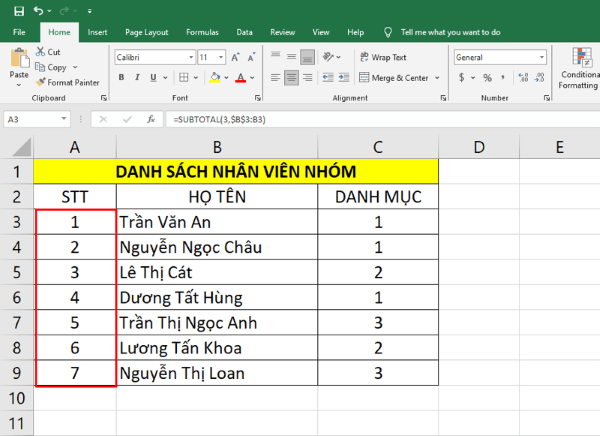Click Tell me what you want to do
600x436 pixels.
pos(450,32)
